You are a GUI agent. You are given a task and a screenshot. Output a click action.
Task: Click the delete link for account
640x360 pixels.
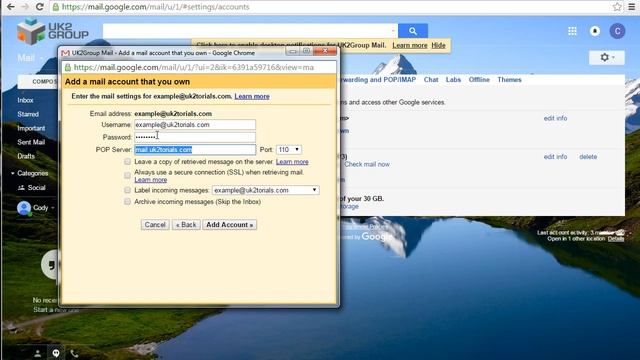coord(588,156)
